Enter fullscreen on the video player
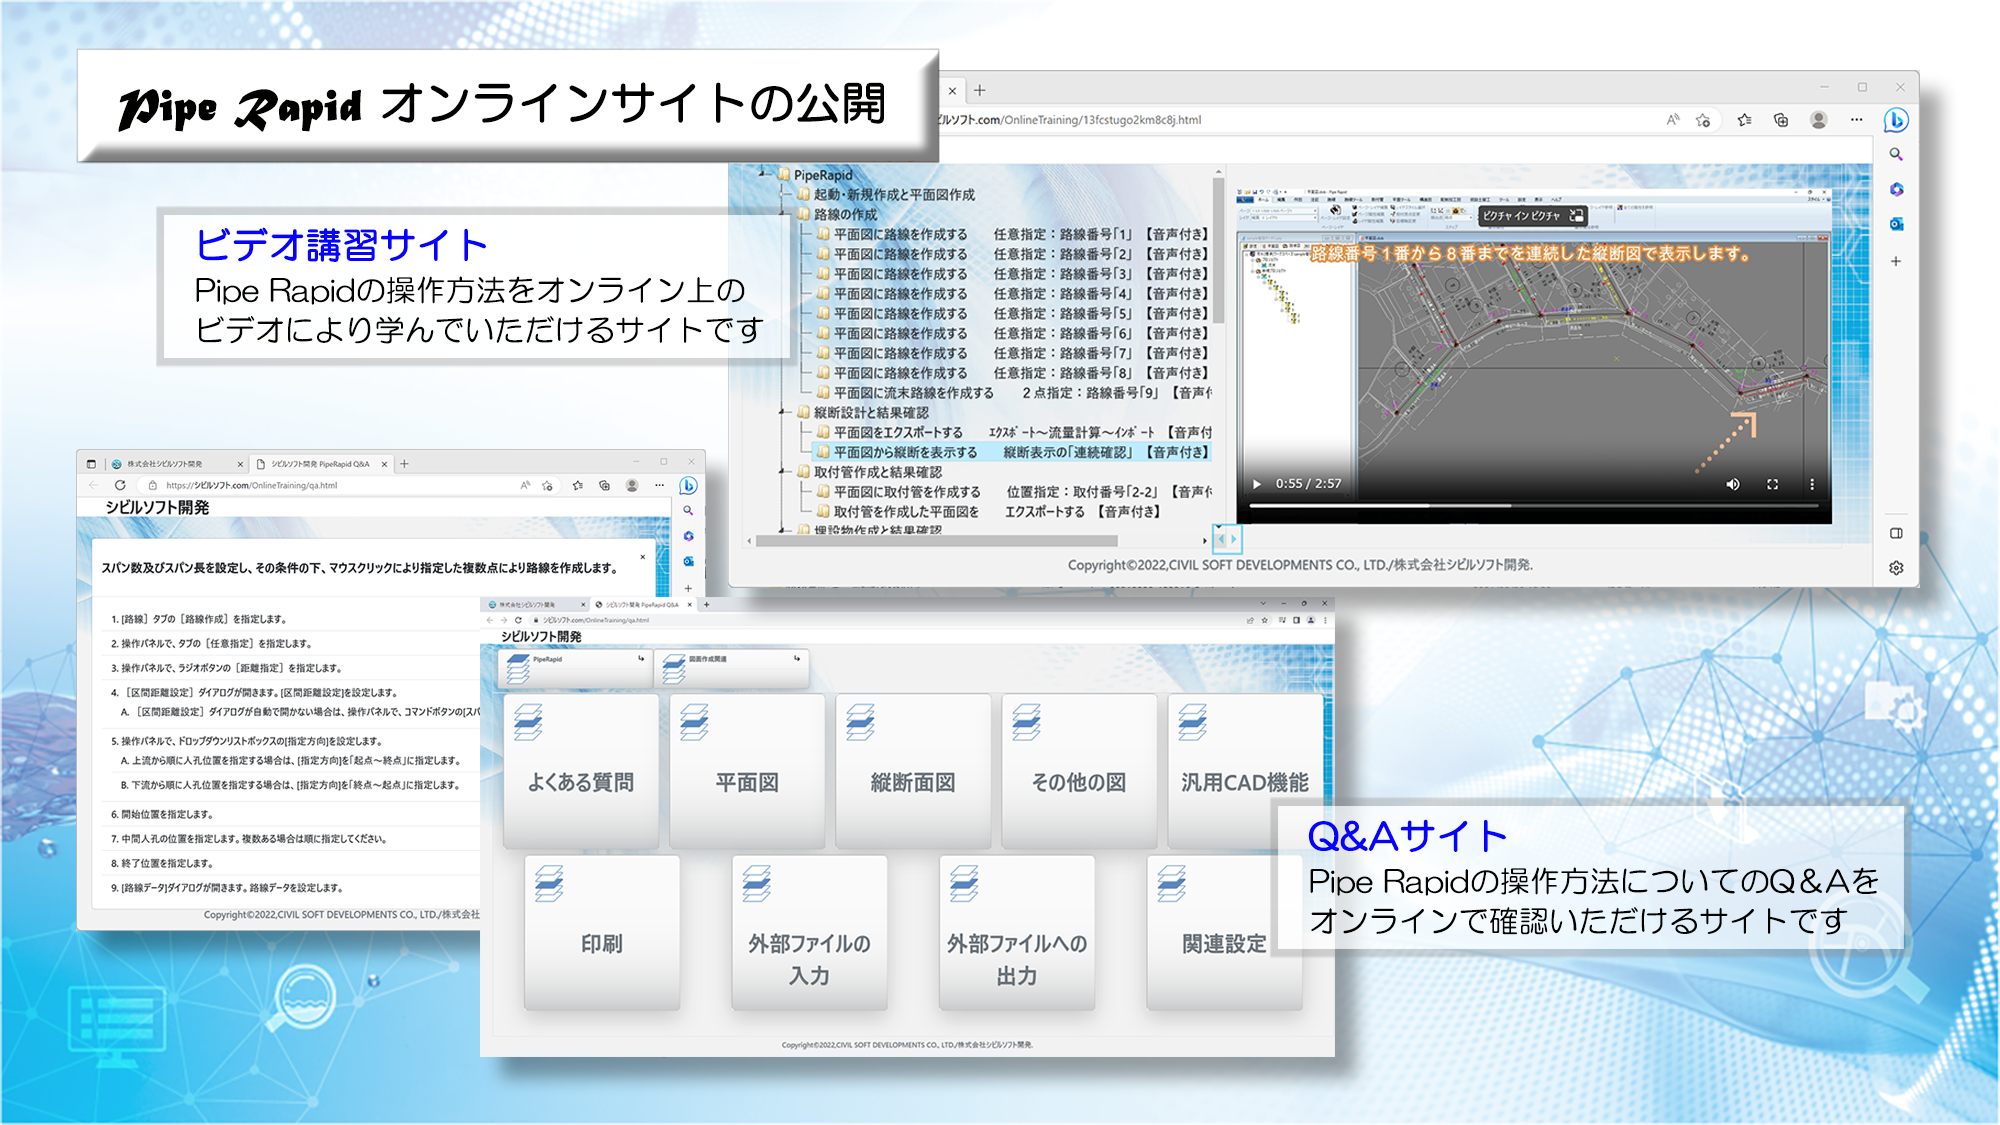Screen dimensions: 2000x1125 [x=1772, y=484]
